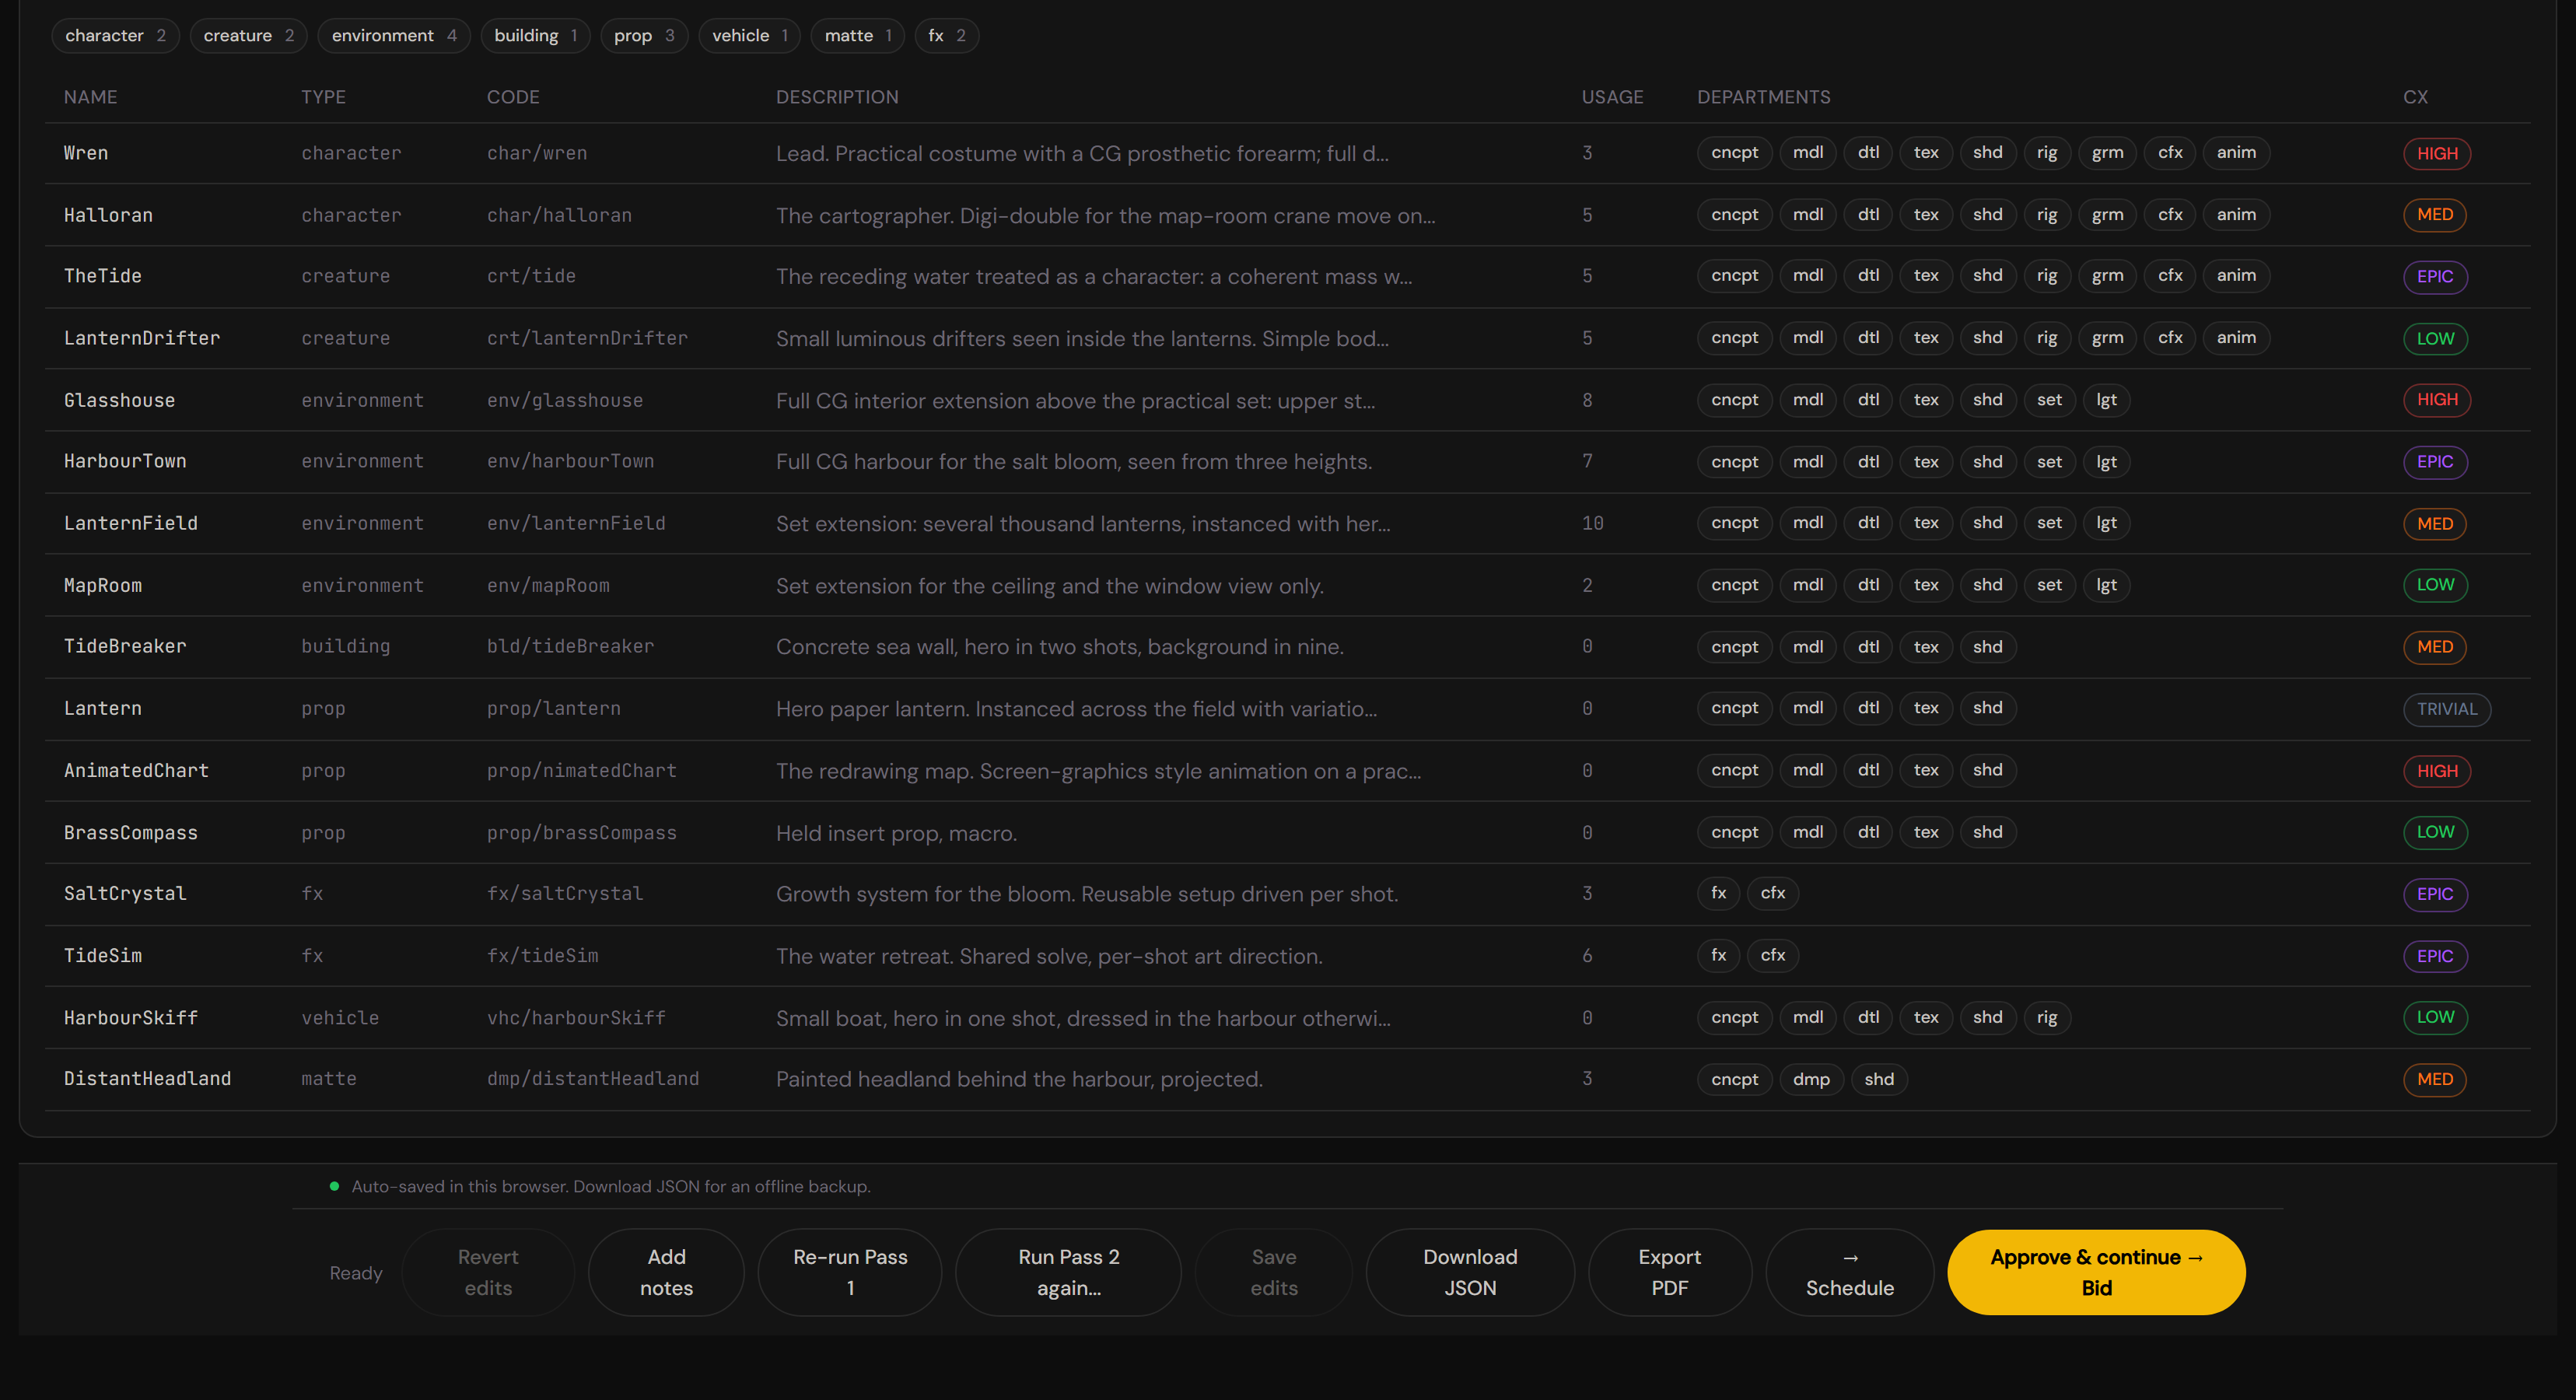Download JSON backup
Viewport: 2576px width, 1400px height.
coord(1470,1272)
